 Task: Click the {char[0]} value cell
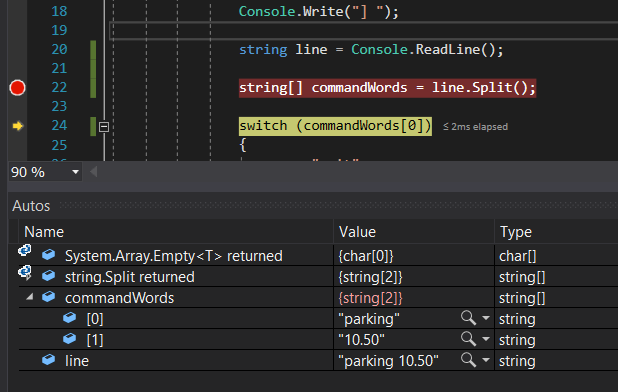point(414,256)
